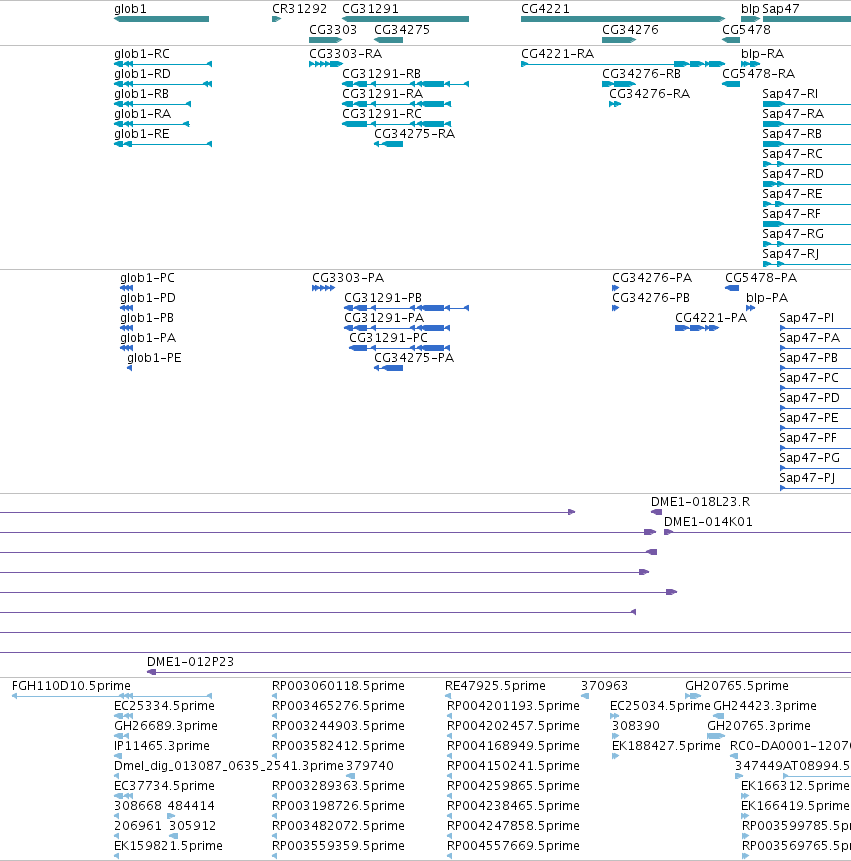Viewport: 851px width, 861px height.
Task: Select the CG34275 gene label
Action: 402,30
